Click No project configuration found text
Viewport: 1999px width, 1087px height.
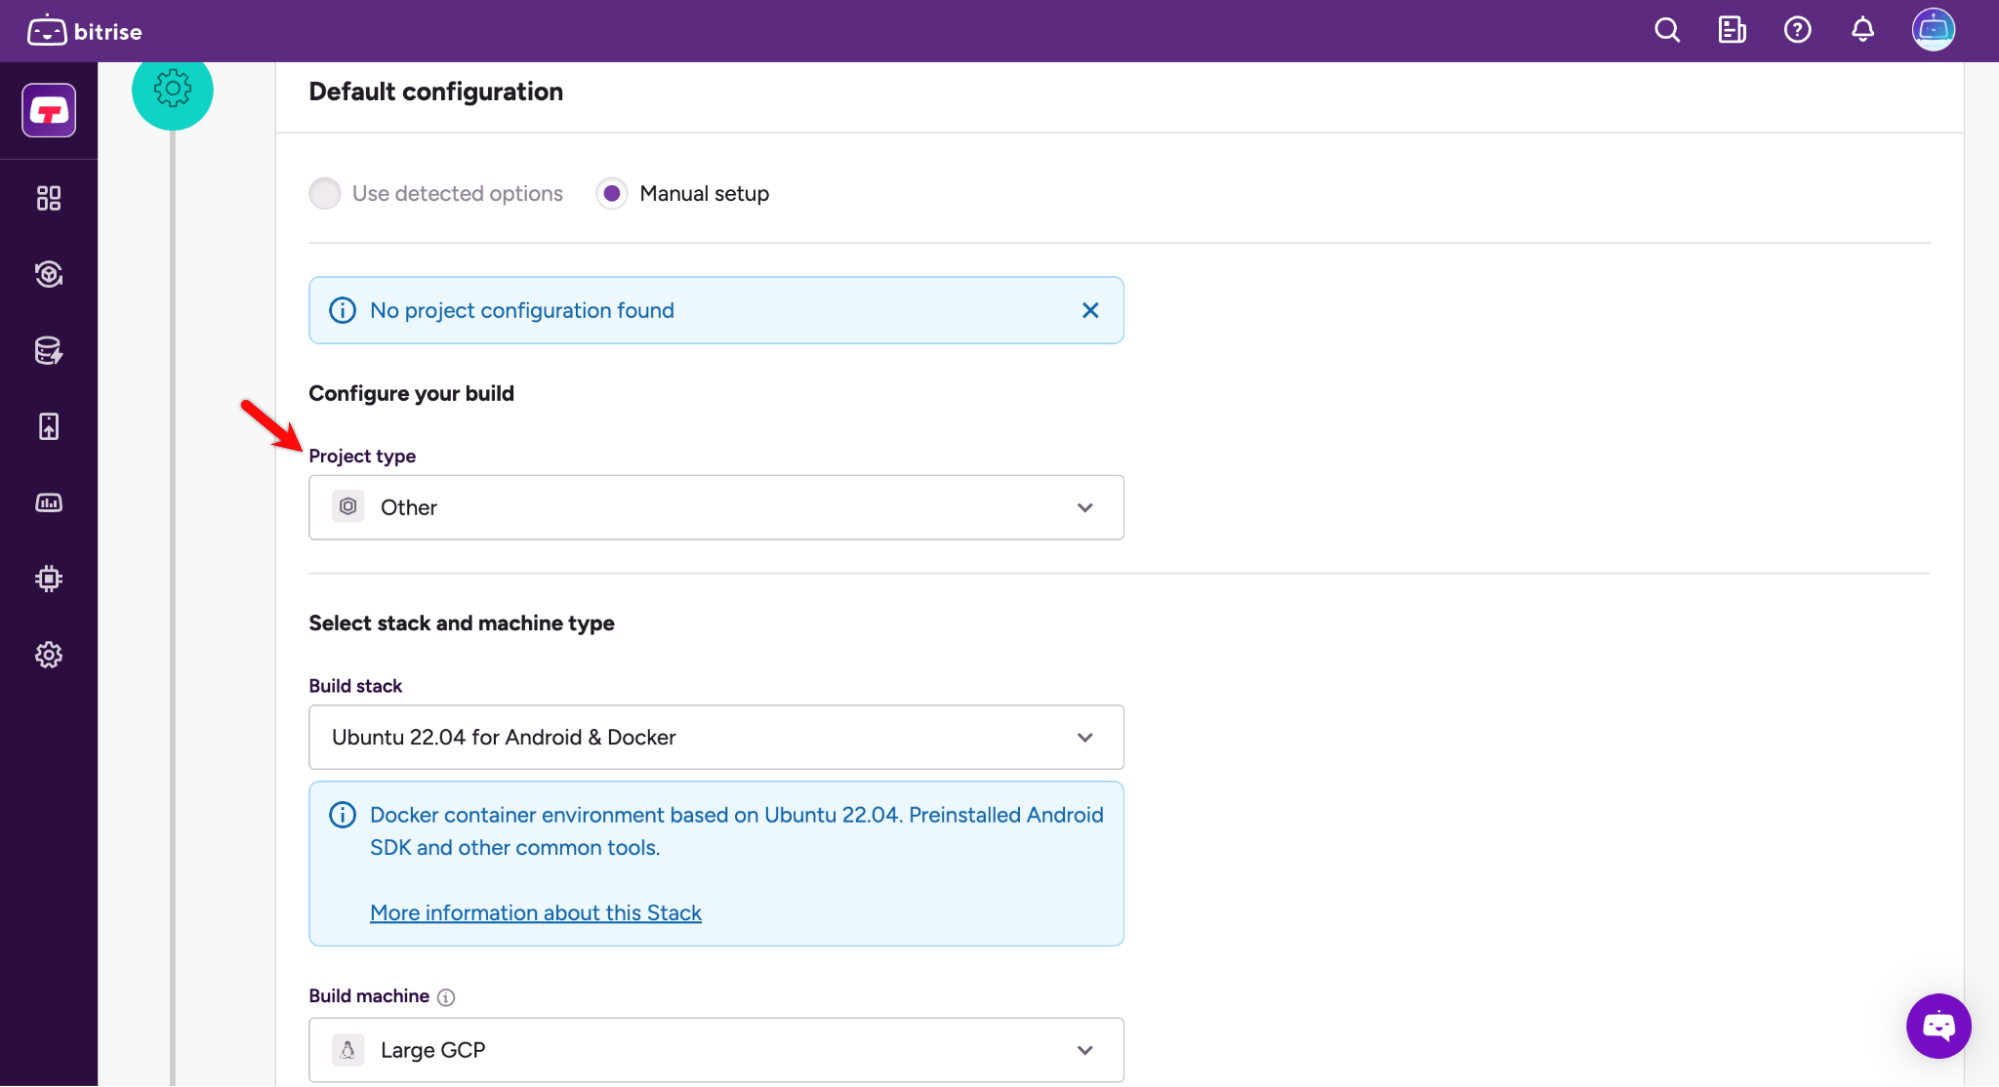(x=522, y=310)
